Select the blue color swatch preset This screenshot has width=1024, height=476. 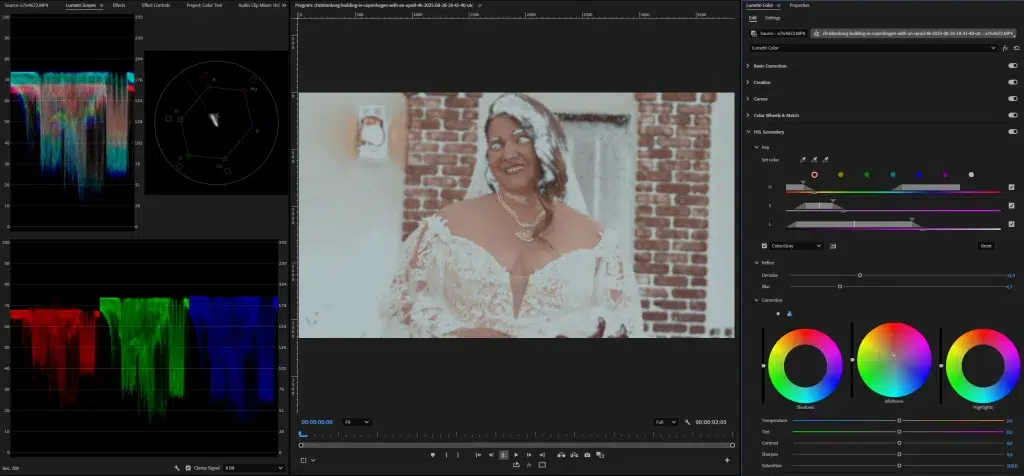tap(919, 174)
